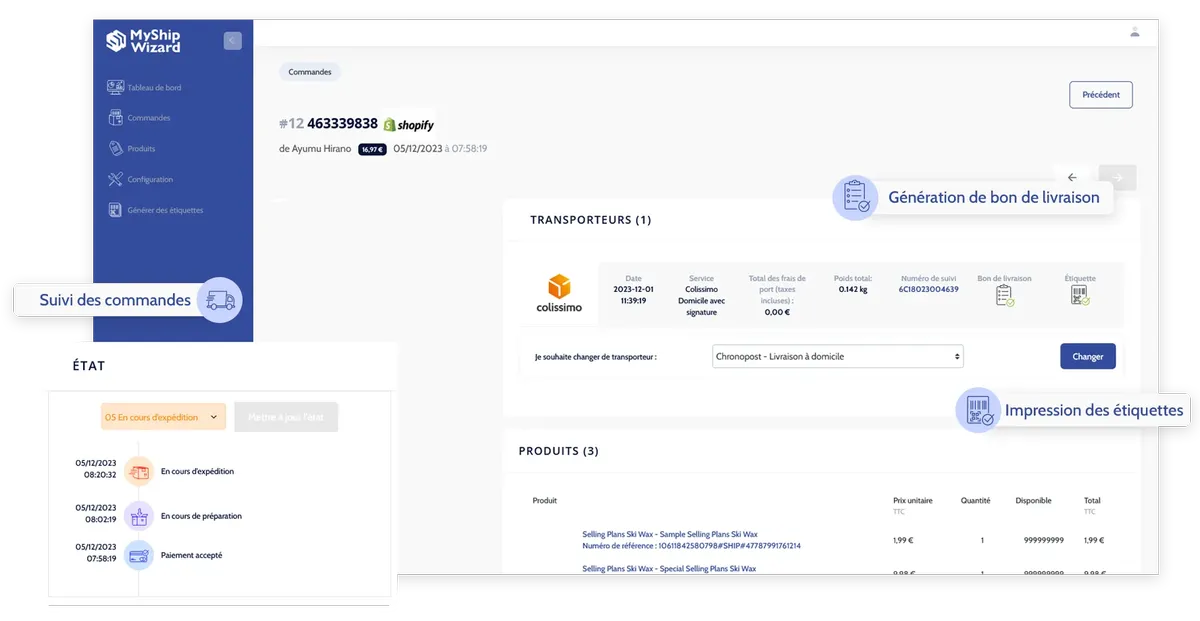Screen dimensions: 1200x621
Task: Click the PRODUITS (3) heading
Action: (x=558, y=451)
